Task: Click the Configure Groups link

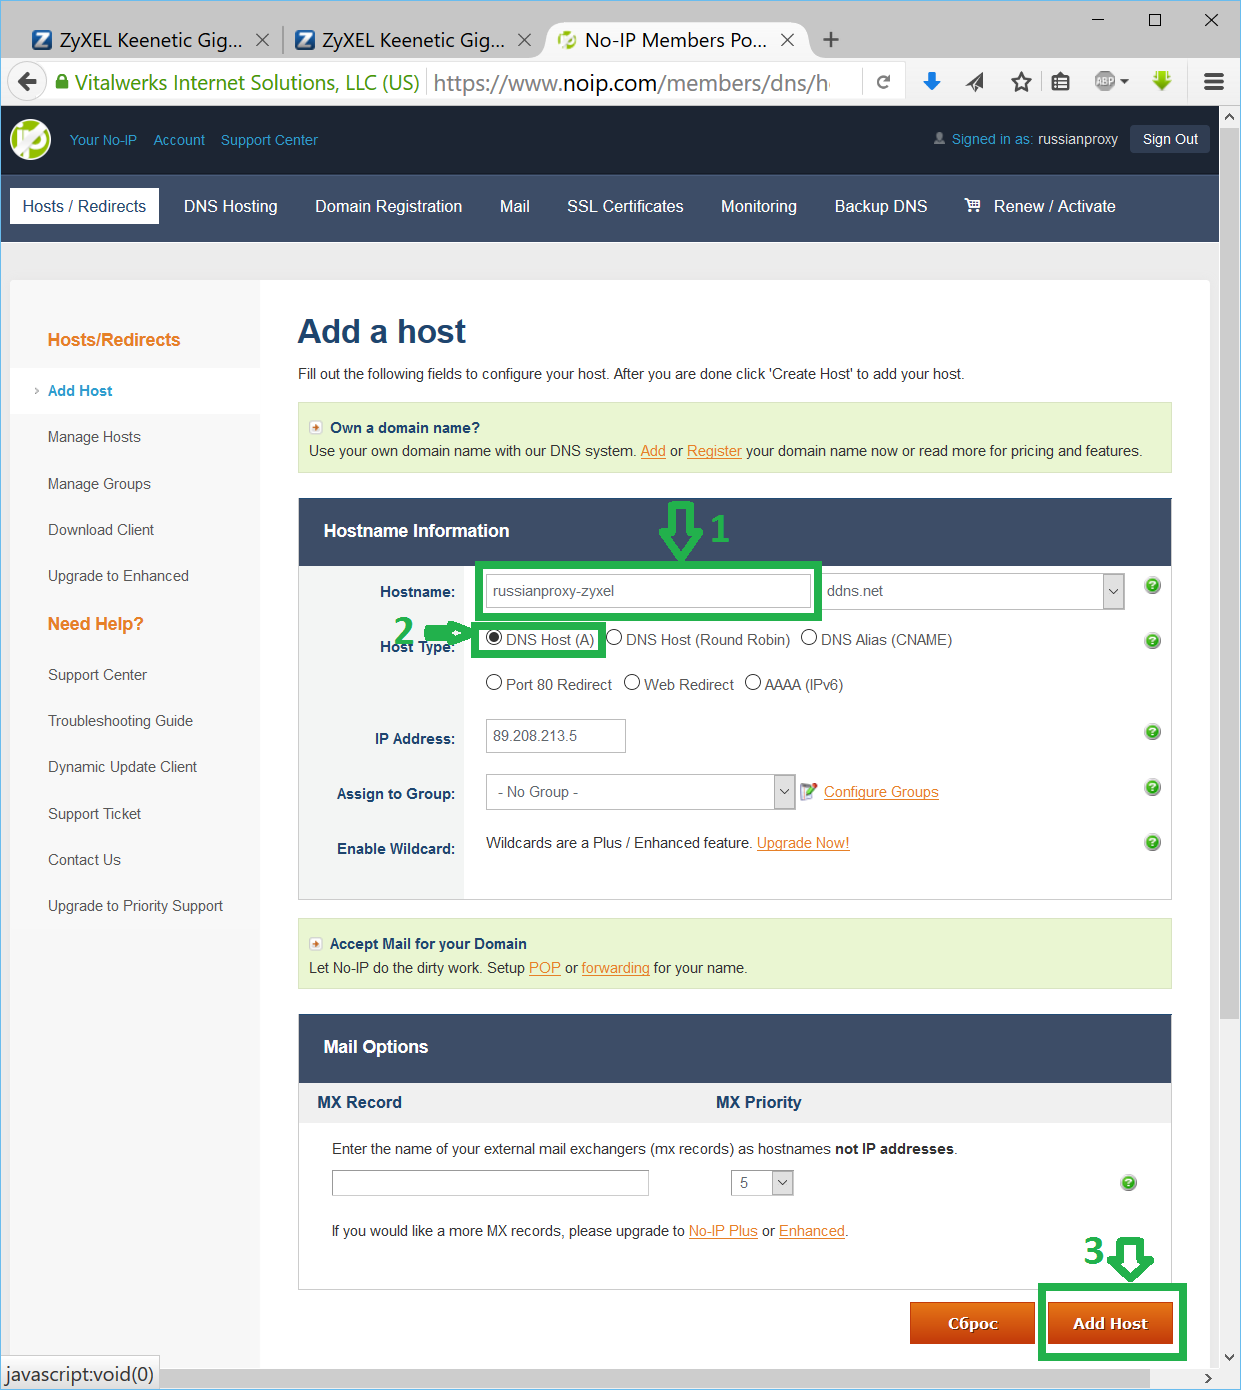Action: click(x=881, y=792)
